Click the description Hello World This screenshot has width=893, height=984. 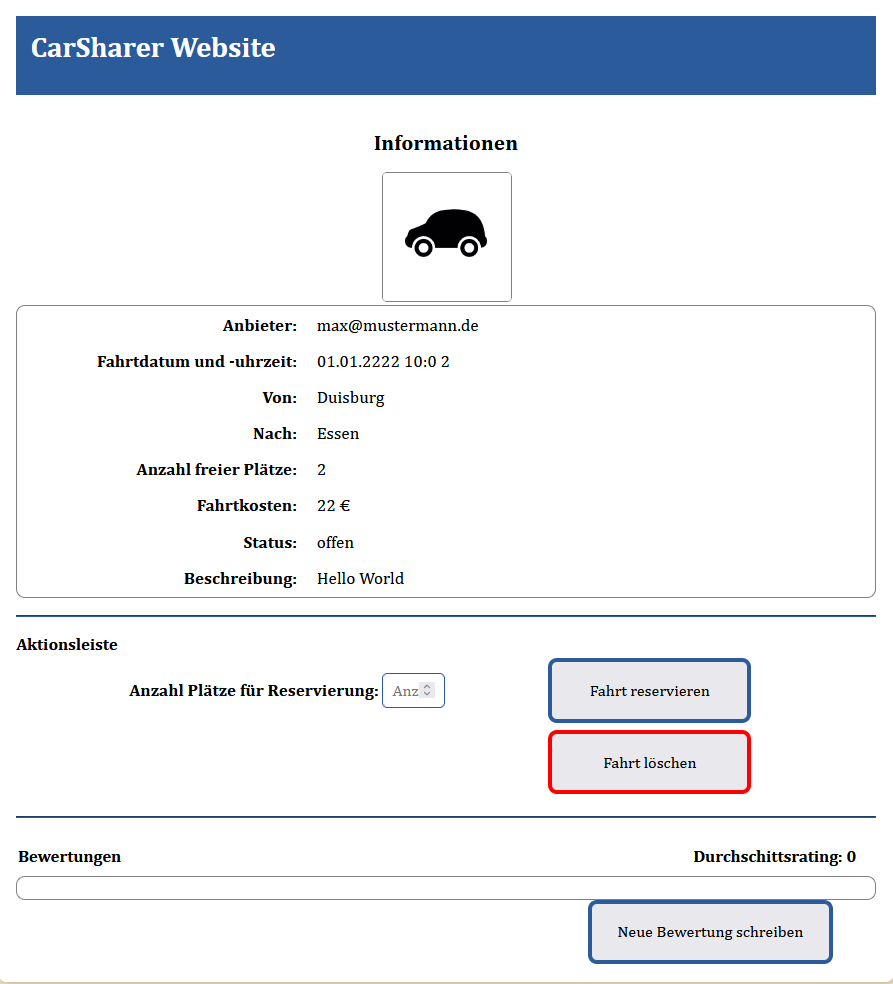(x=360, y=579)
